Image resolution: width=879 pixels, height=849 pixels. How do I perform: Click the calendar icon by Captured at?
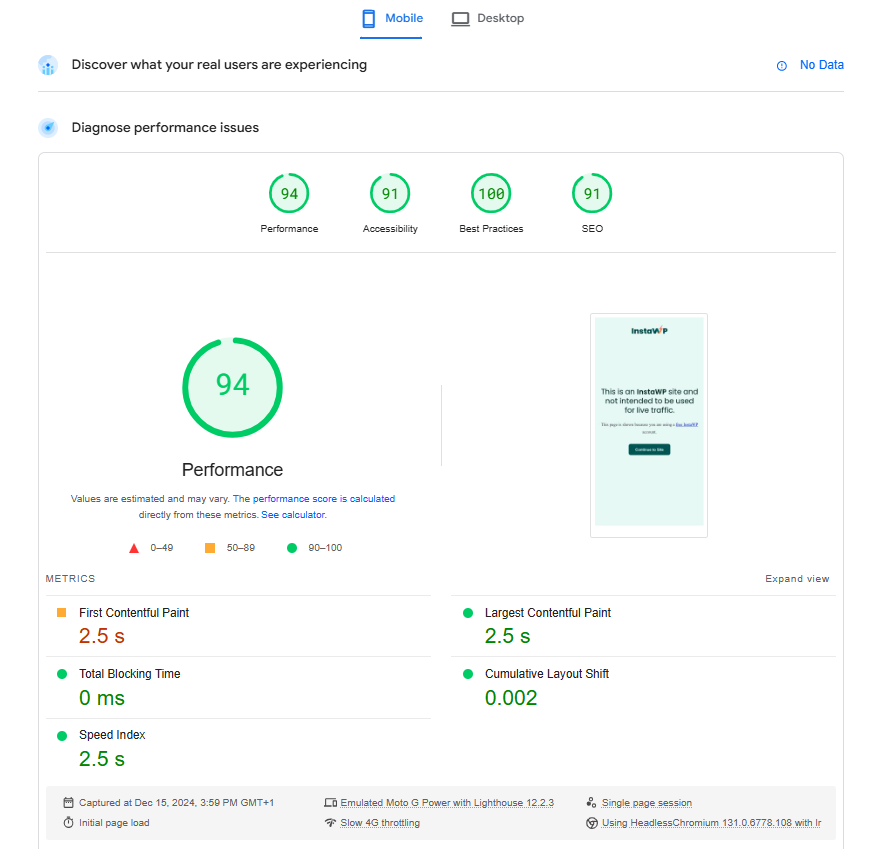(x=68, y=802)
